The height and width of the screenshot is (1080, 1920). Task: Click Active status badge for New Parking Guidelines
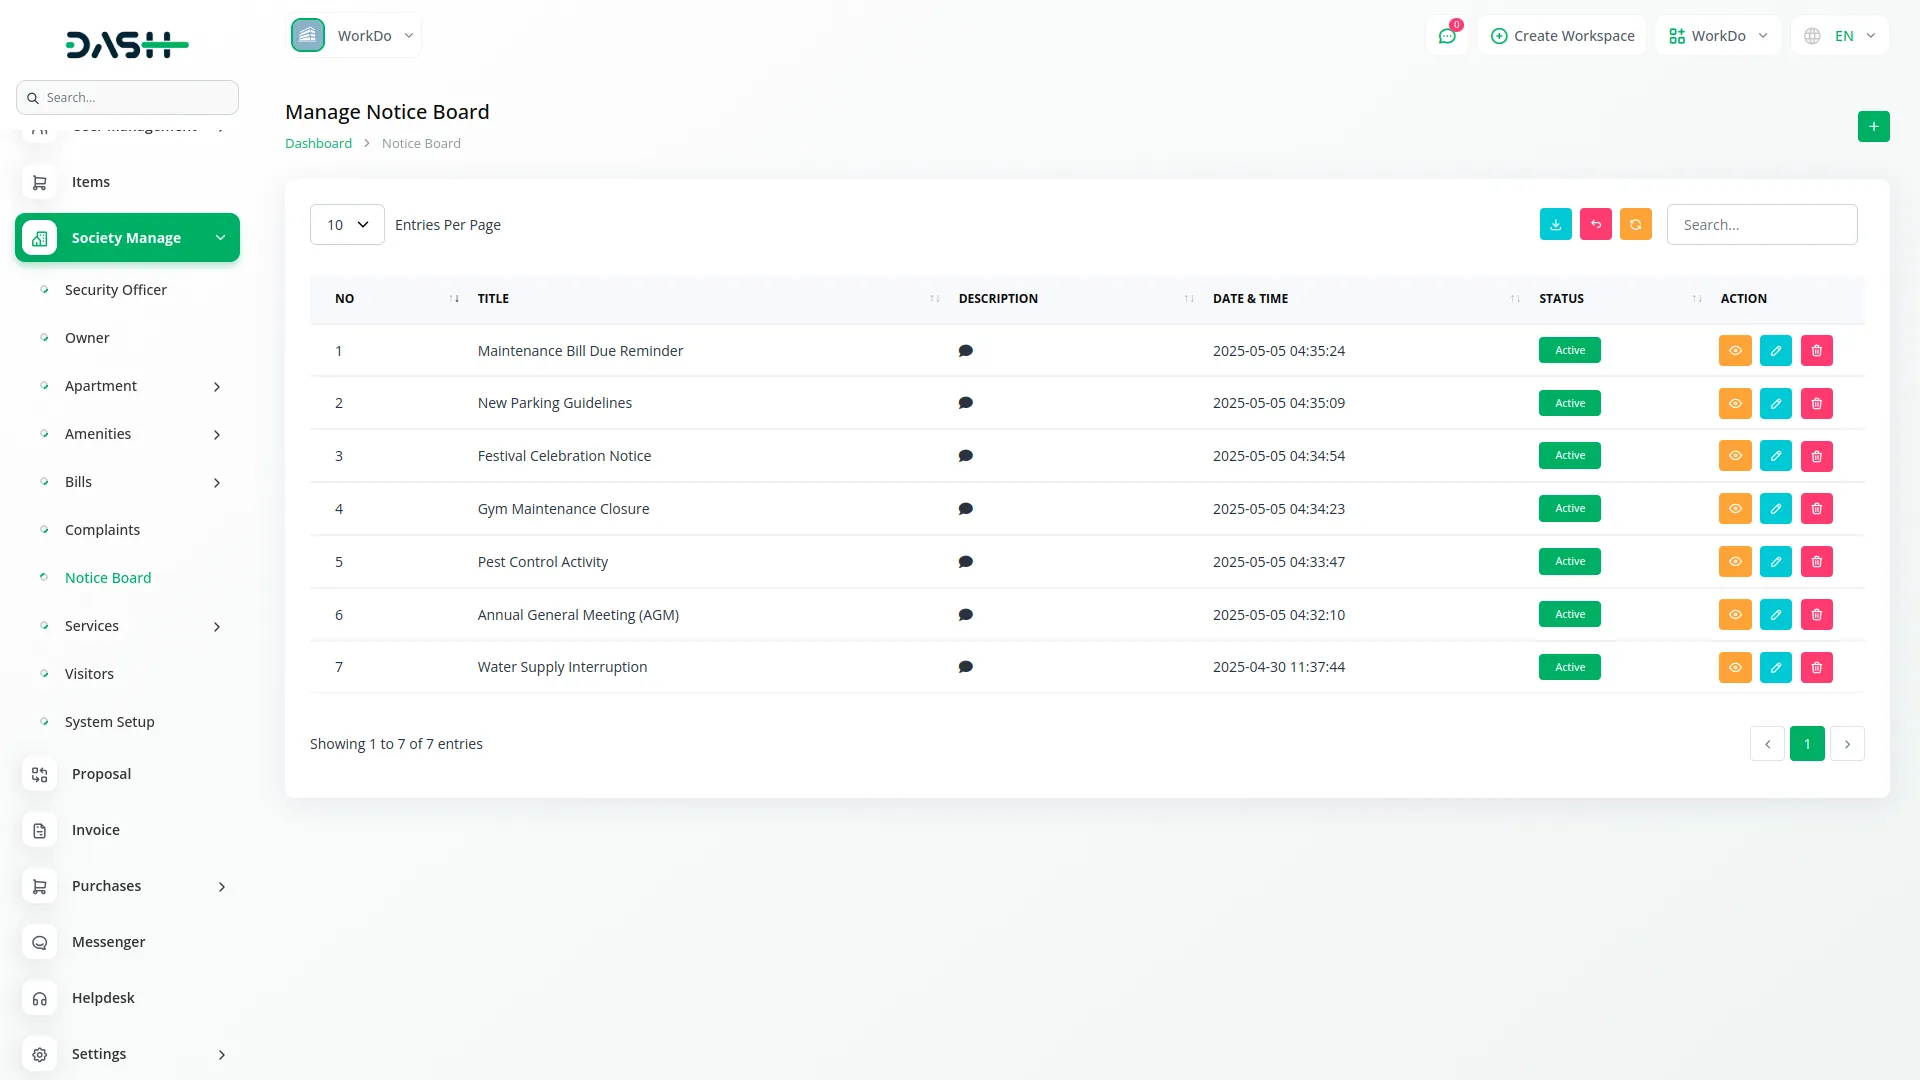click(1569, 403)
